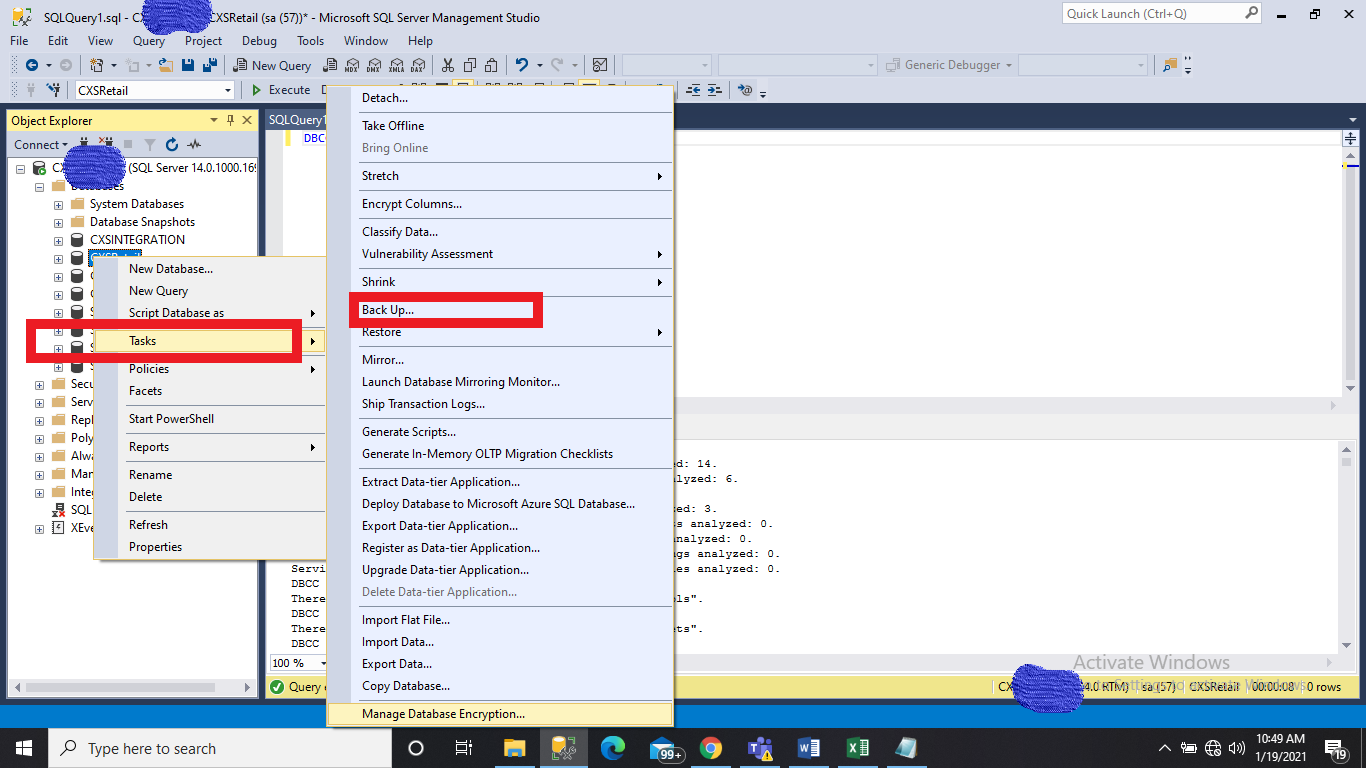Click the DMX query icon

(373, 65)
